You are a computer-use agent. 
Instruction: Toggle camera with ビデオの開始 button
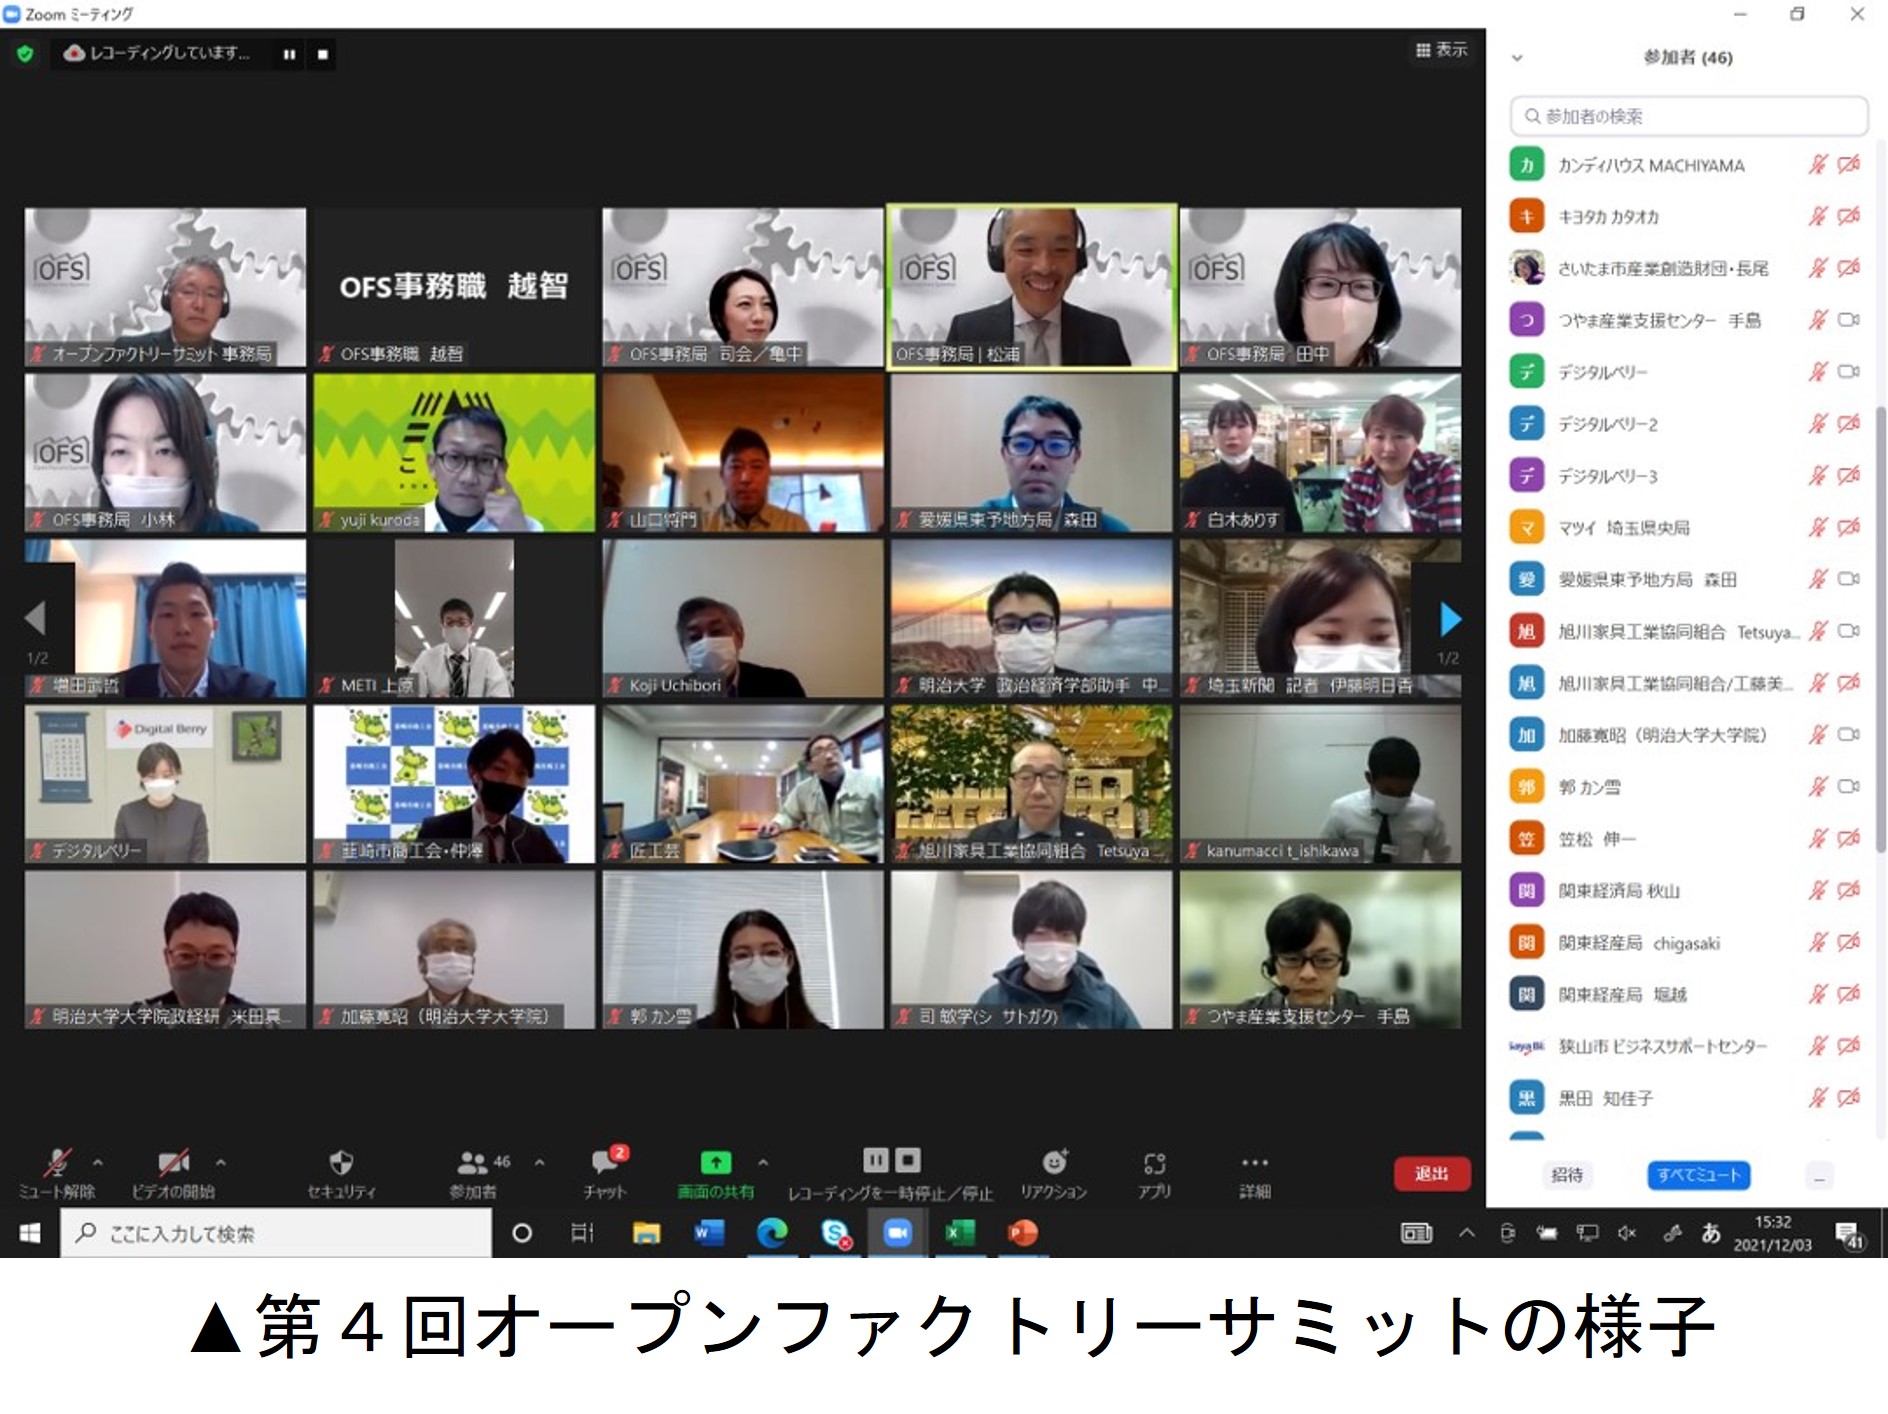coord(174,1163)
